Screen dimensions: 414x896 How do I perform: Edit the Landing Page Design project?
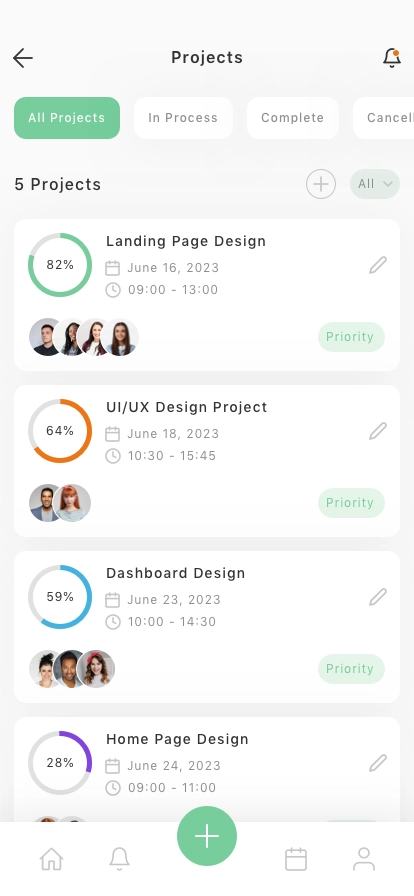[378, 265]
